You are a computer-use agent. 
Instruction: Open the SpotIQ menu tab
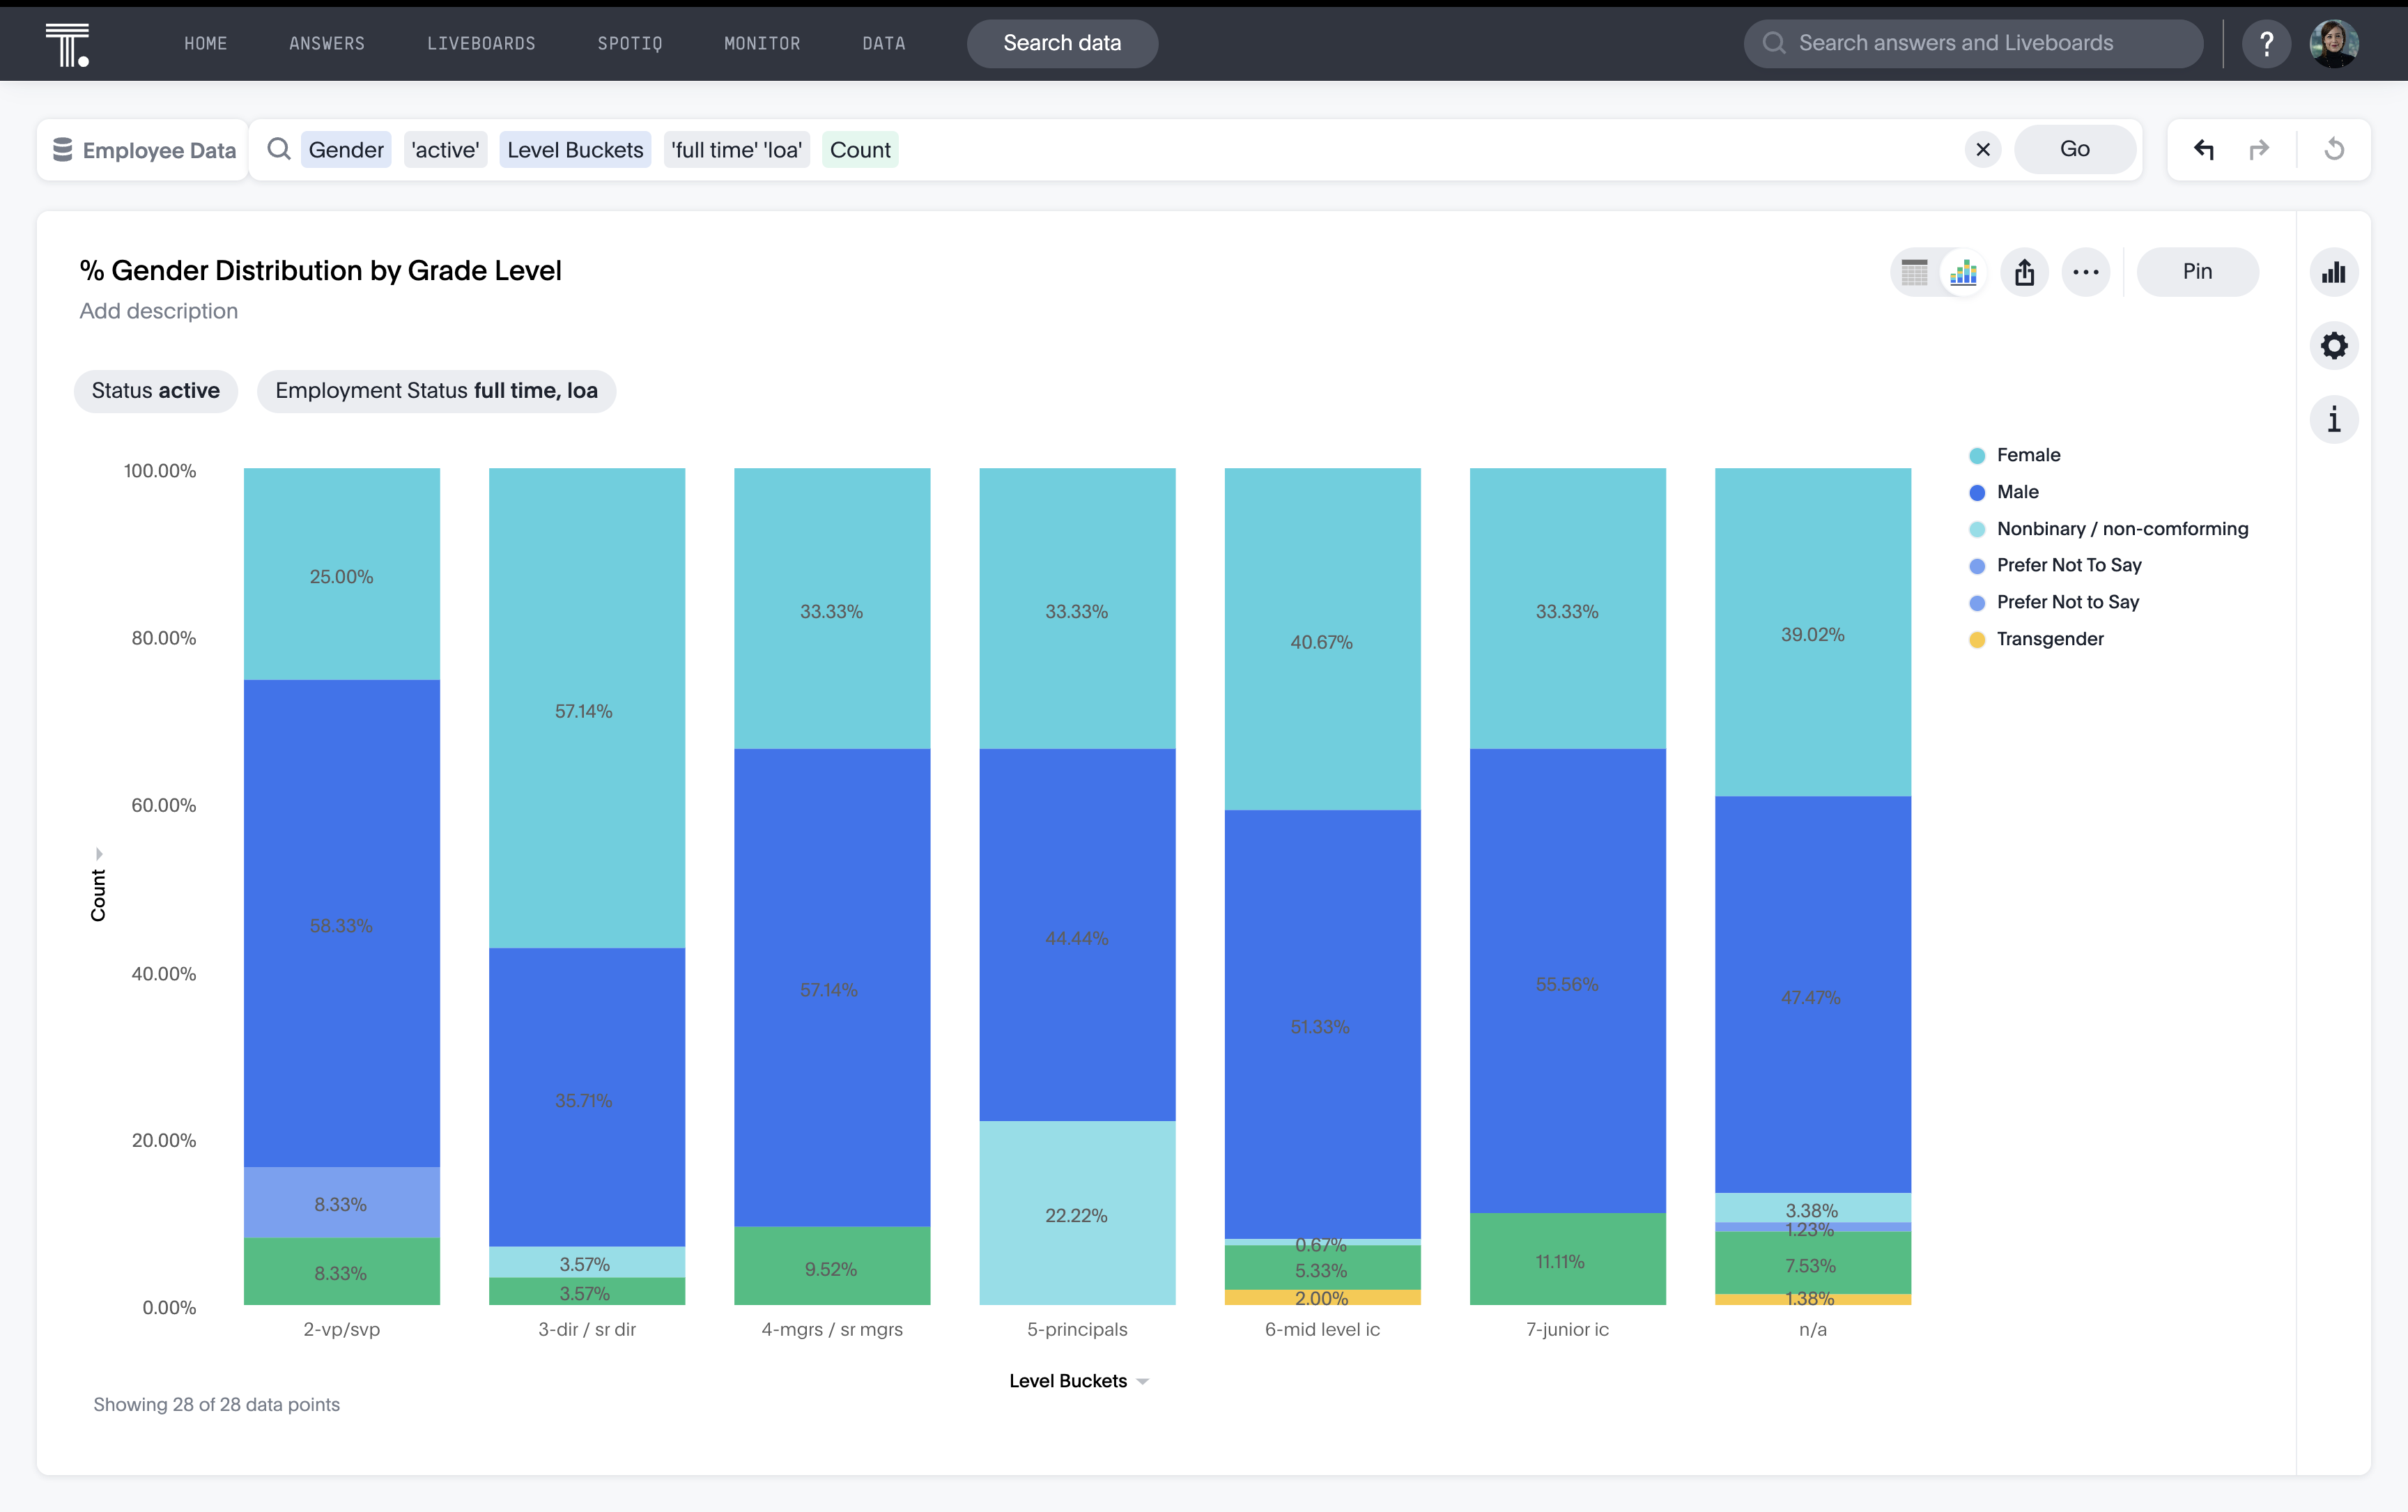pos(631,42)
